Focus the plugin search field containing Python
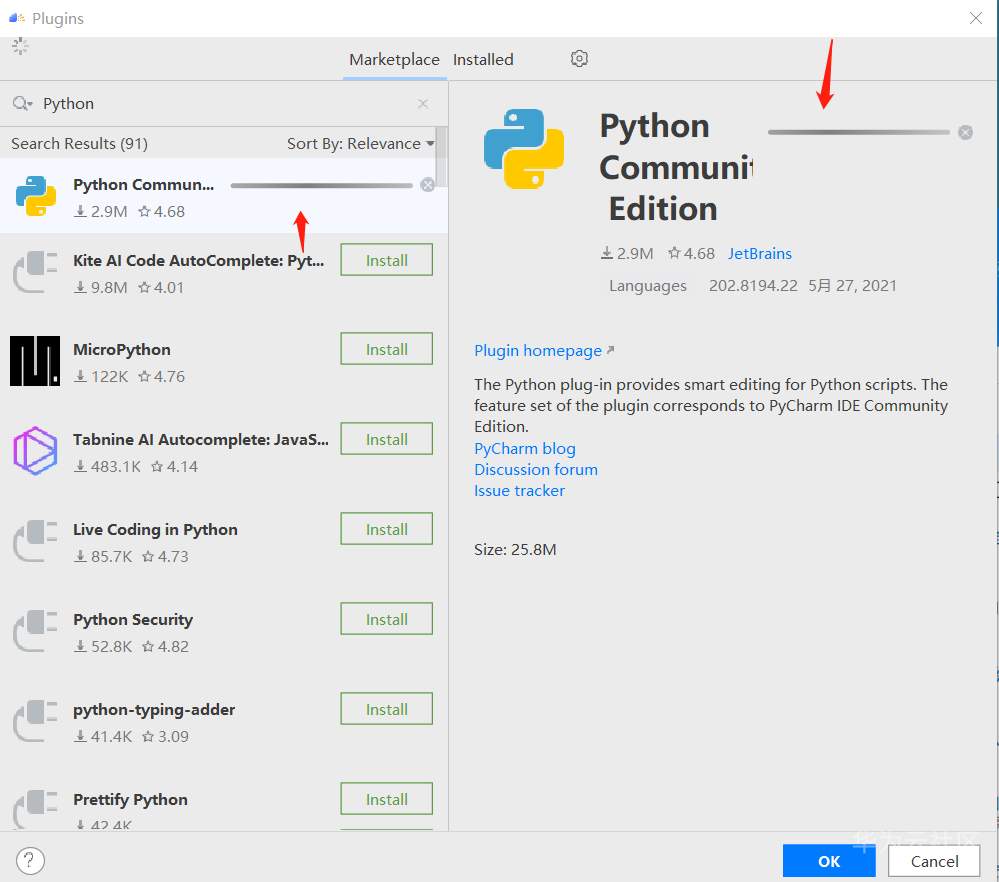 point(223,103)
